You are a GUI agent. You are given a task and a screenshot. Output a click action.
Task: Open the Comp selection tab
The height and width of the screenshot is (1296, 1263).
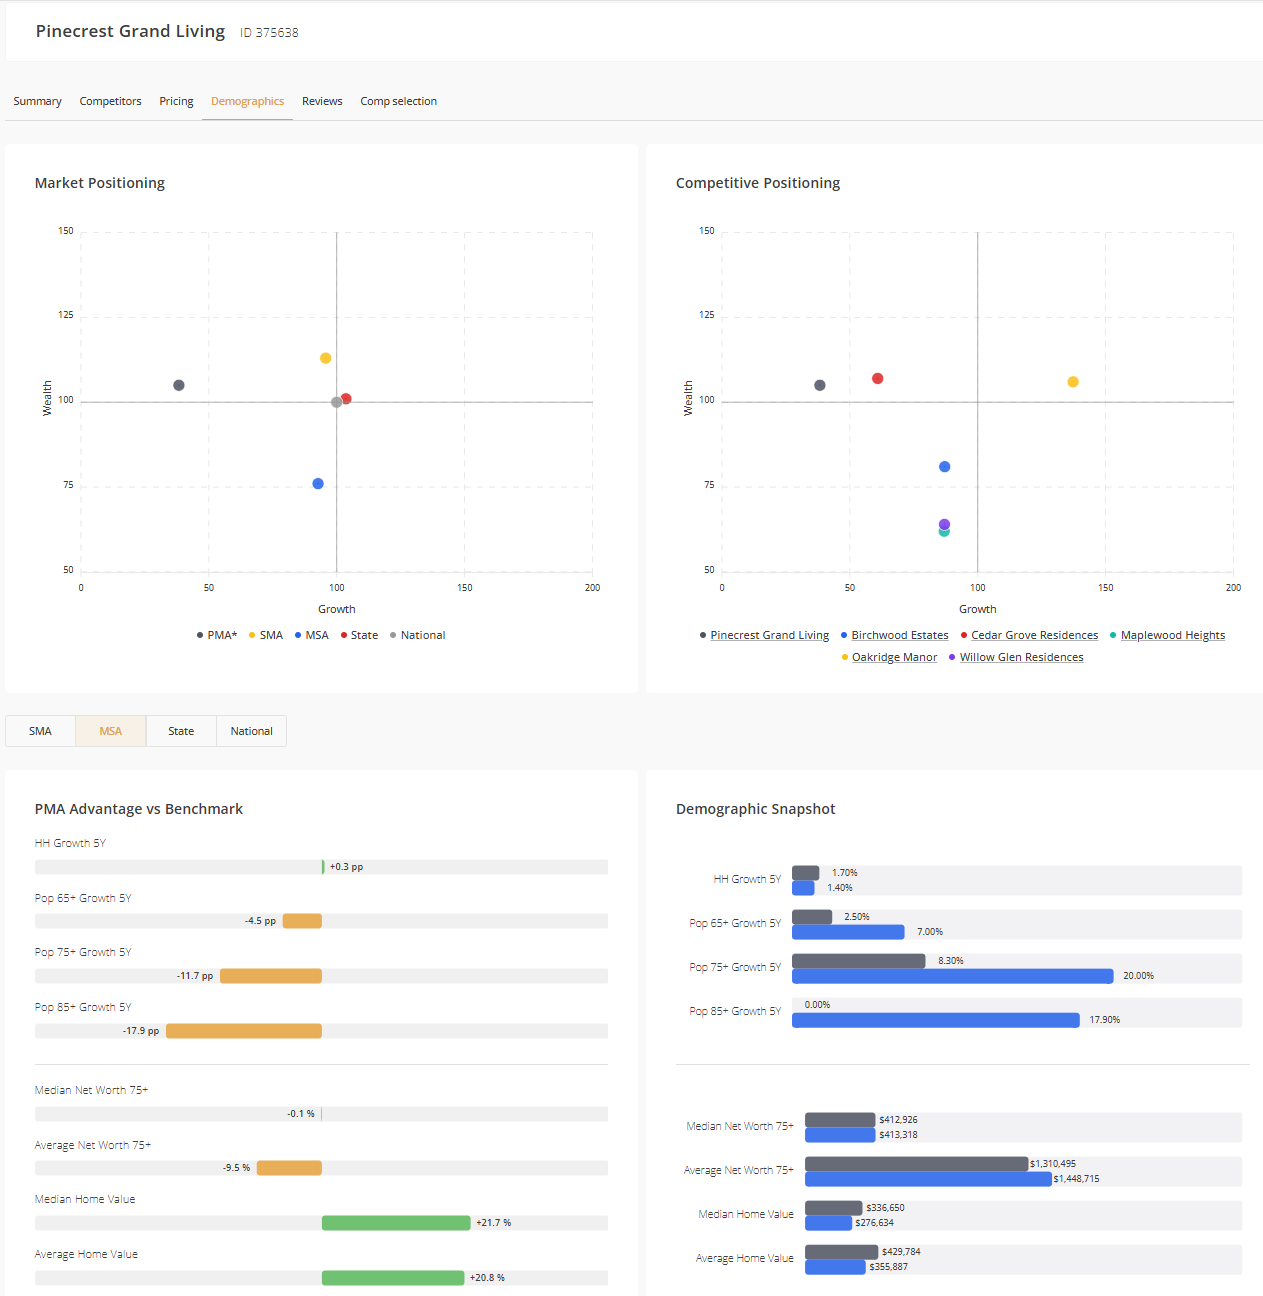[x=398, y=101]
